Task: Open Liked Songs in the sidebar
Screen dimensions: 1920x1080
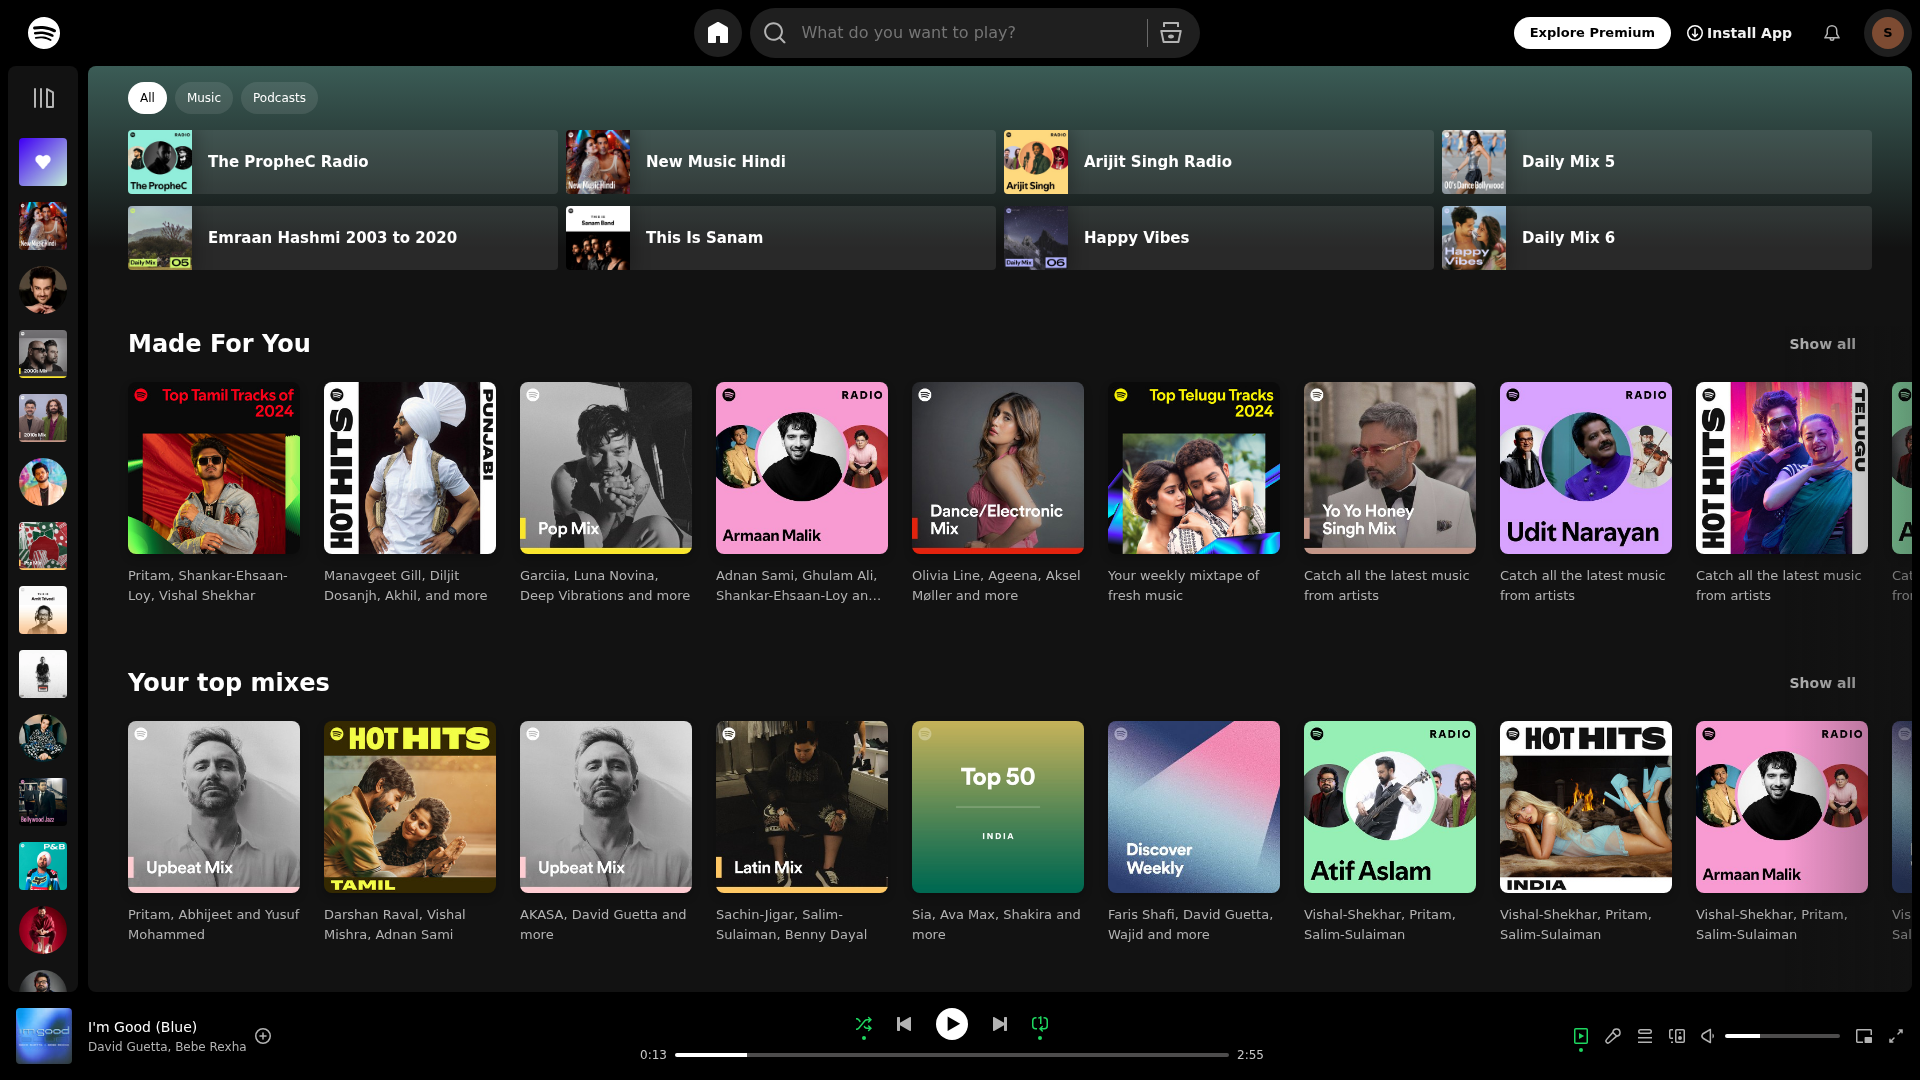Action: coord(43,162)
